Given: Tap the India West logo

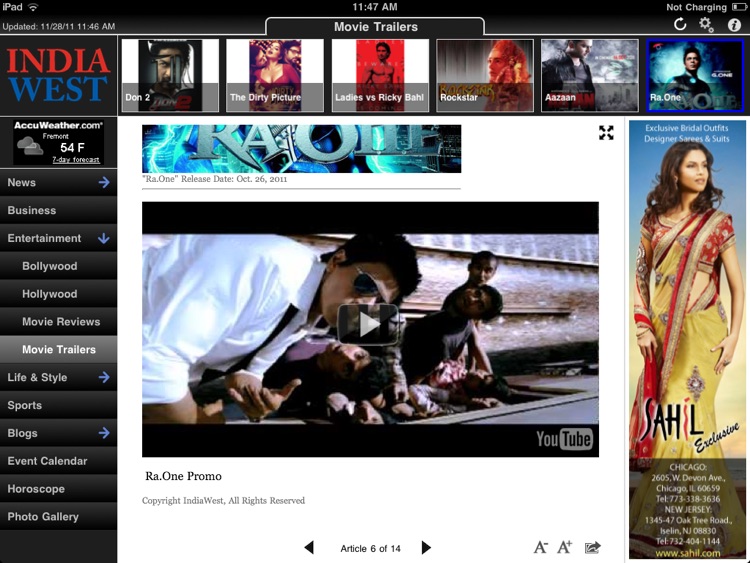Looking at the screenshot, I should pyautogui.click(x=58, y=75).
